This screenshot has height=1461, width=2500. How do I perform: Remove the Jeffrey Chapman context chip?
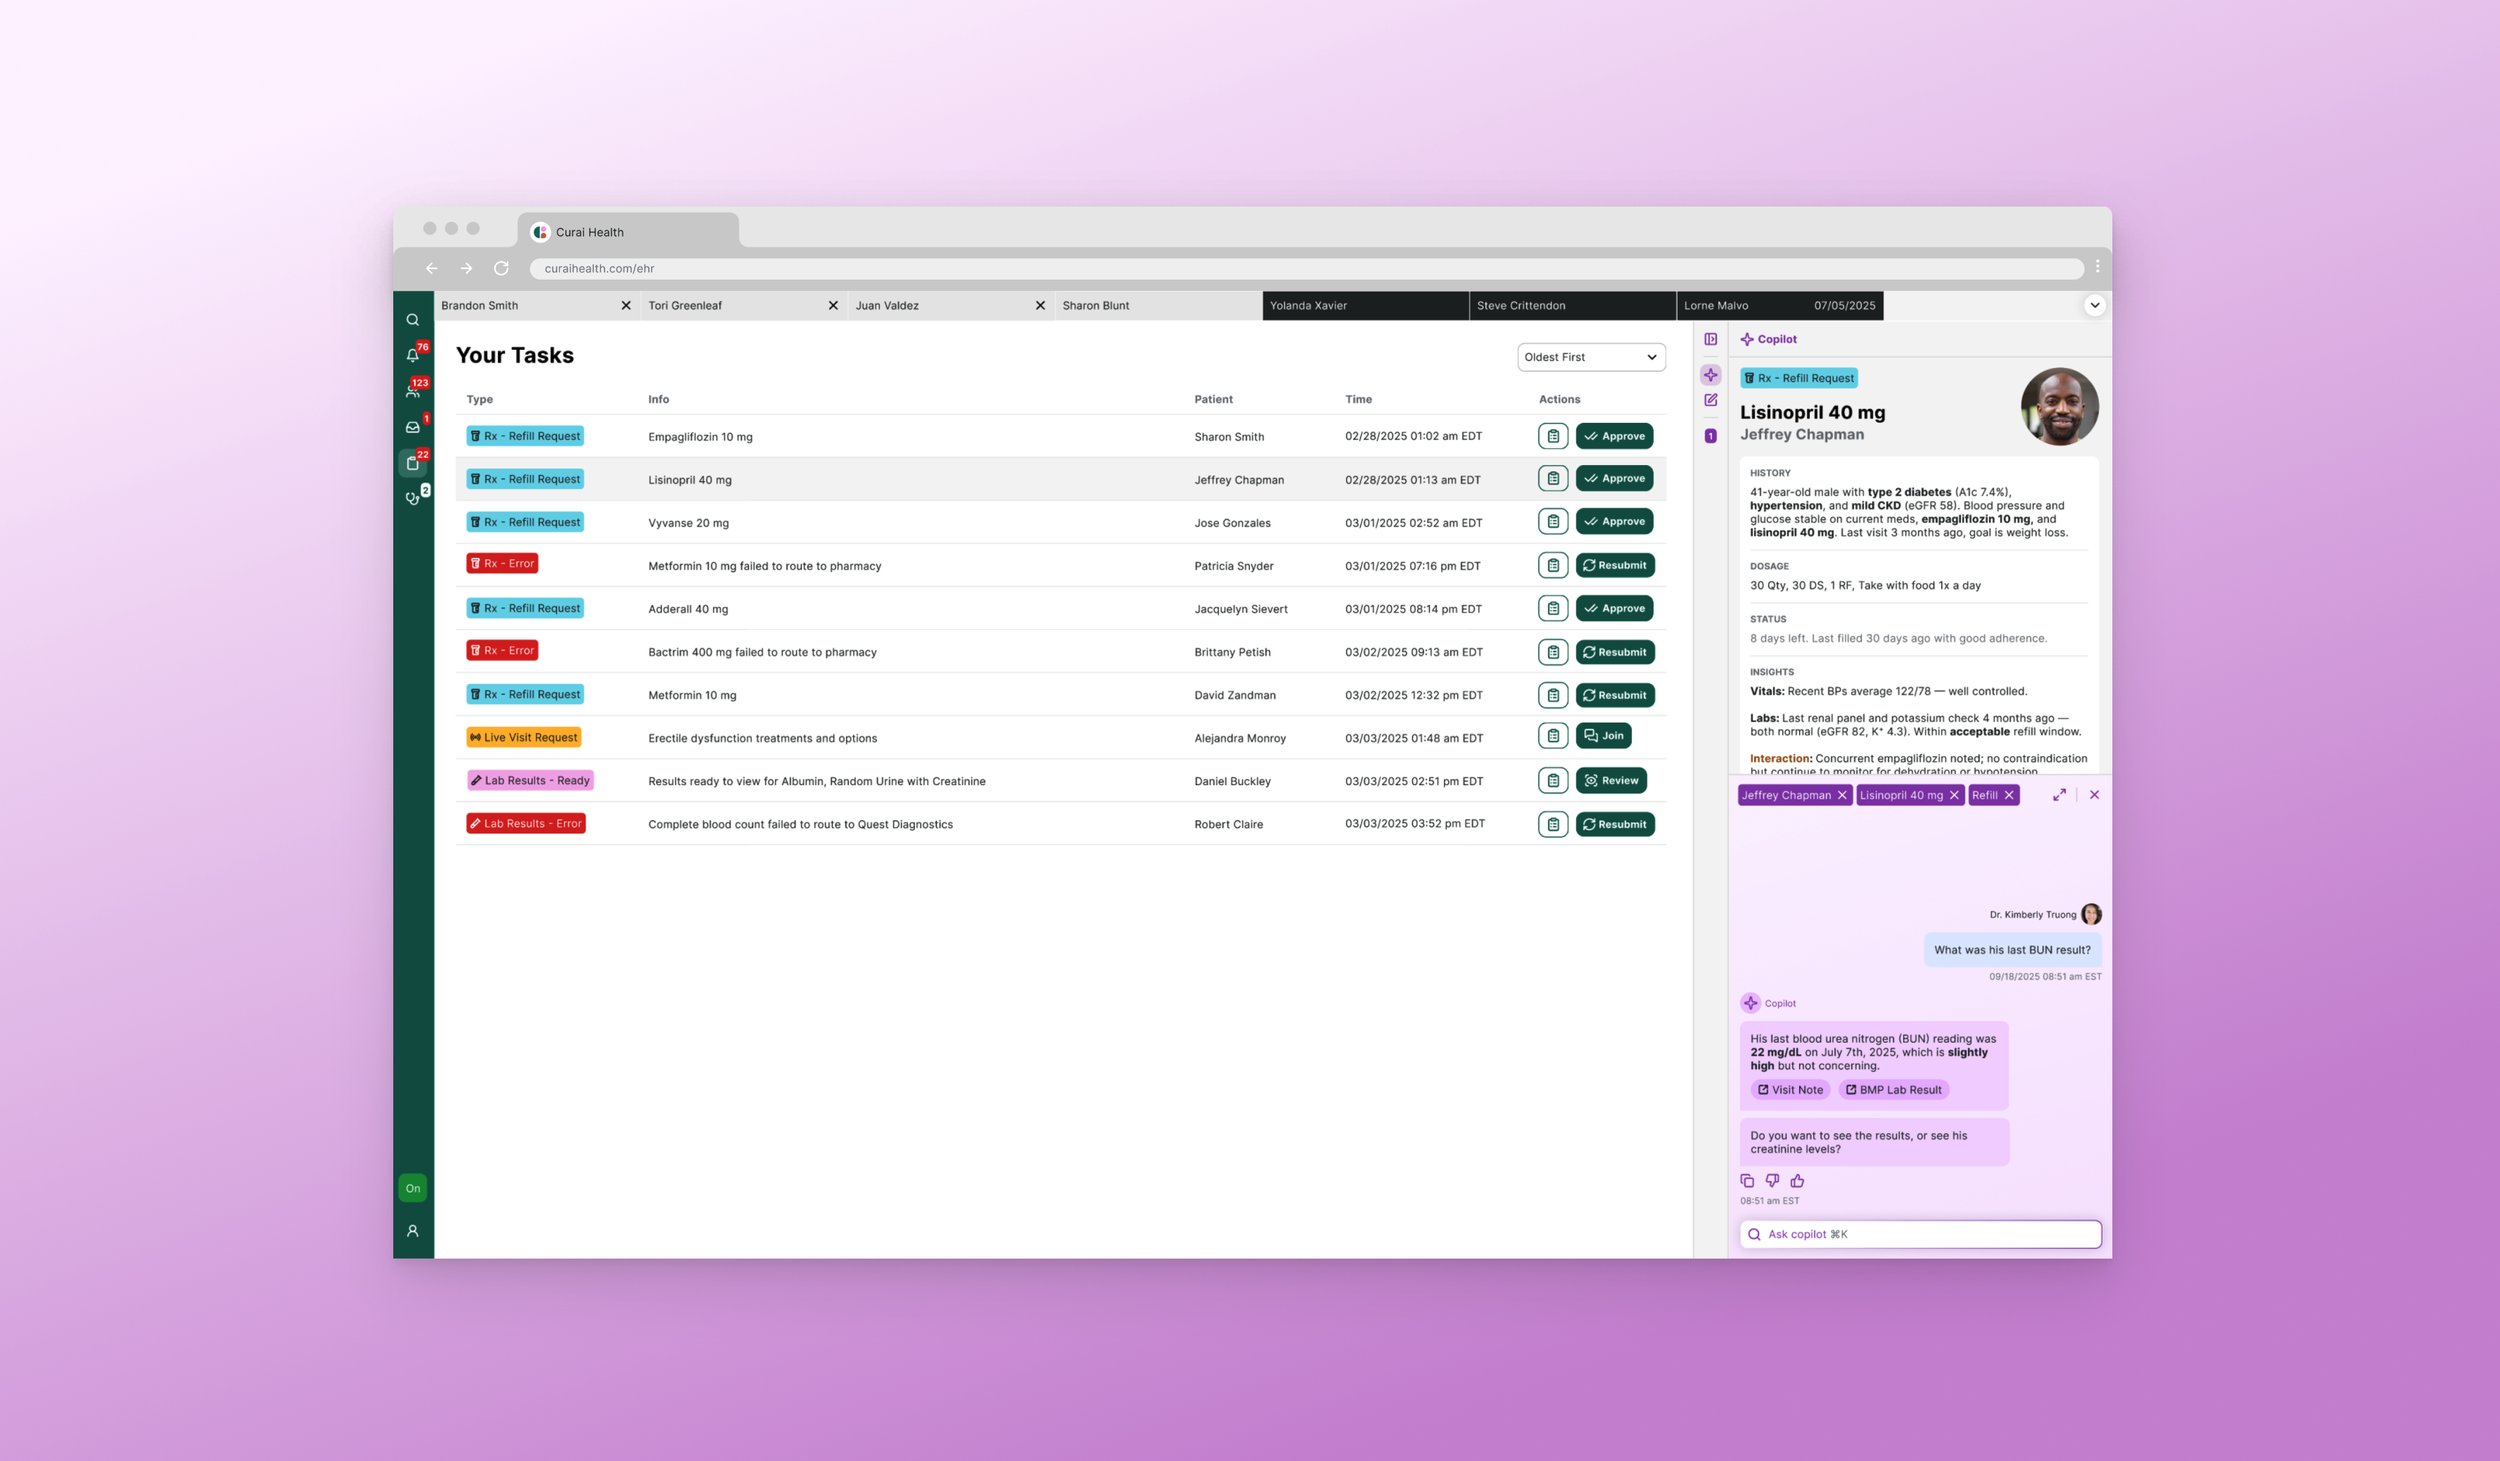coord(1842,795)
